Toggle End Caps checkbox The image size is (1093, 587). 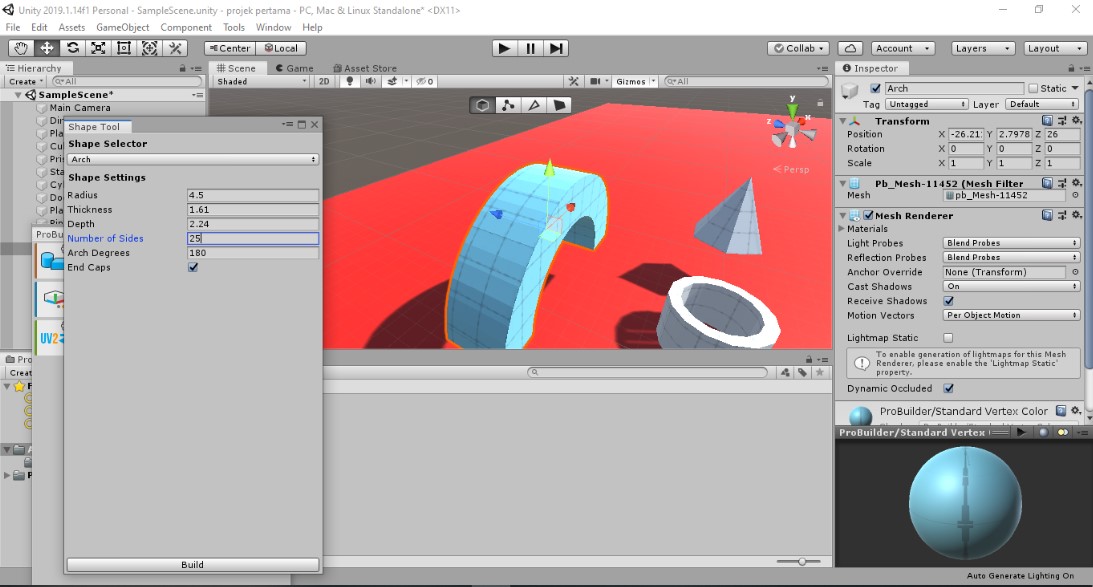tap(193, 268)
